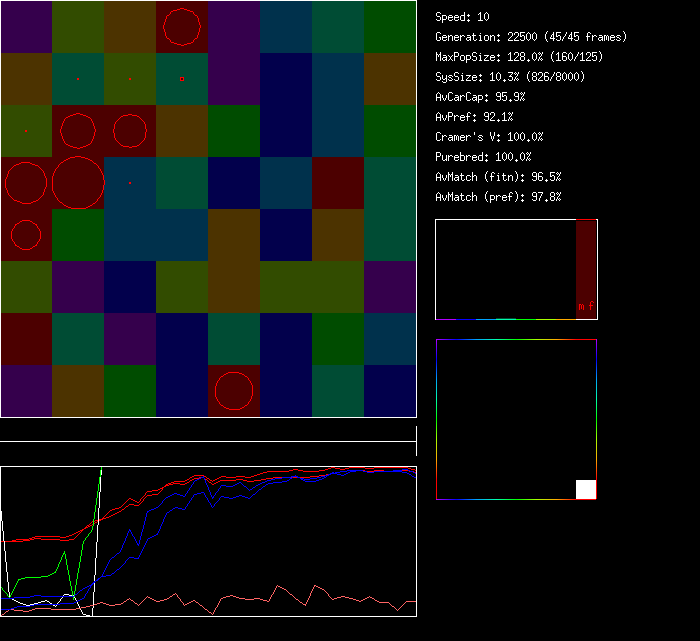
Task: Select the leftmost circle in the fourth row
Action: click(26, 183)
